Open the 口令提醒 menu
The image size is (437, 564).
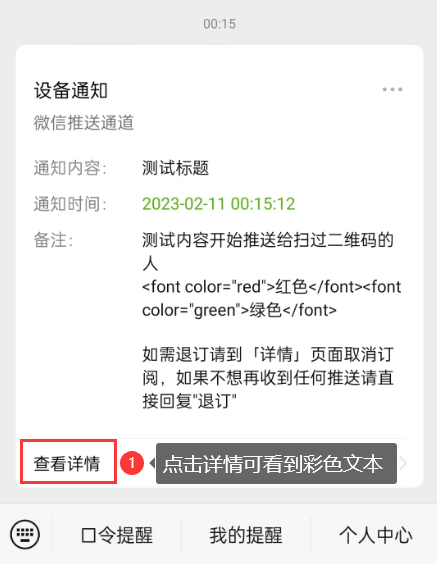click(x=117, y=535)
